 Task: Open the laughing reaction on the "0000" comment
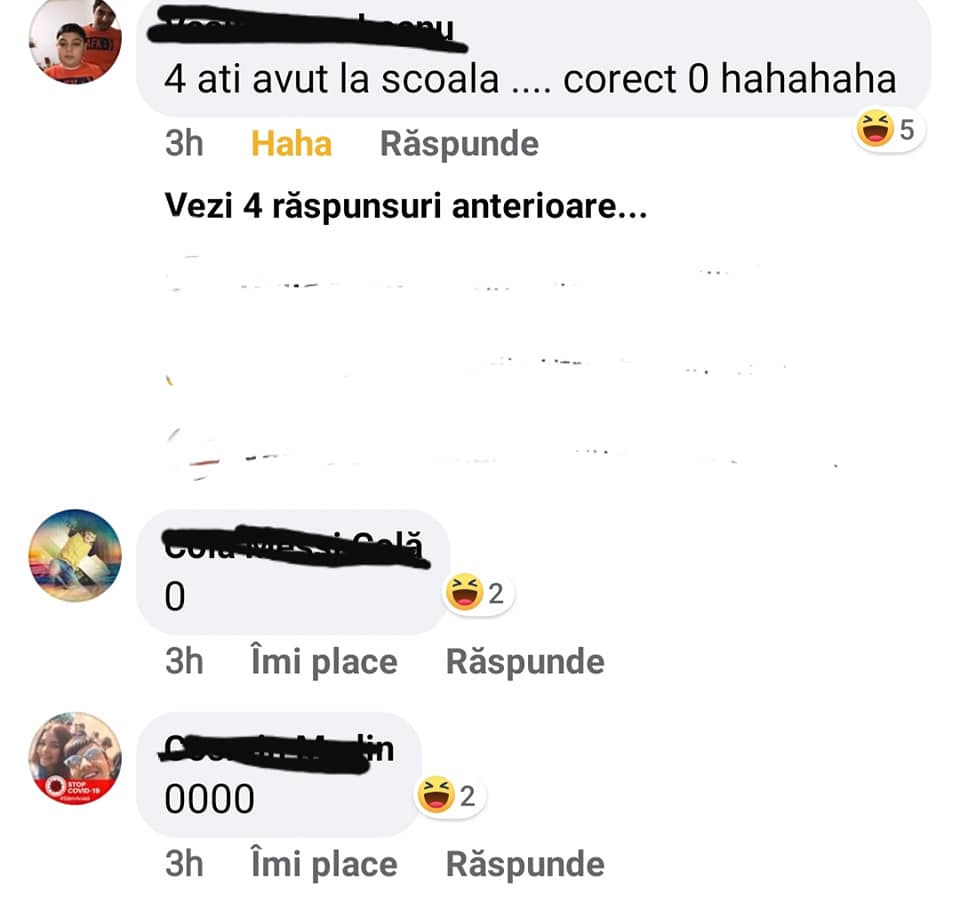pyautogui.click(x=449, y=795)
